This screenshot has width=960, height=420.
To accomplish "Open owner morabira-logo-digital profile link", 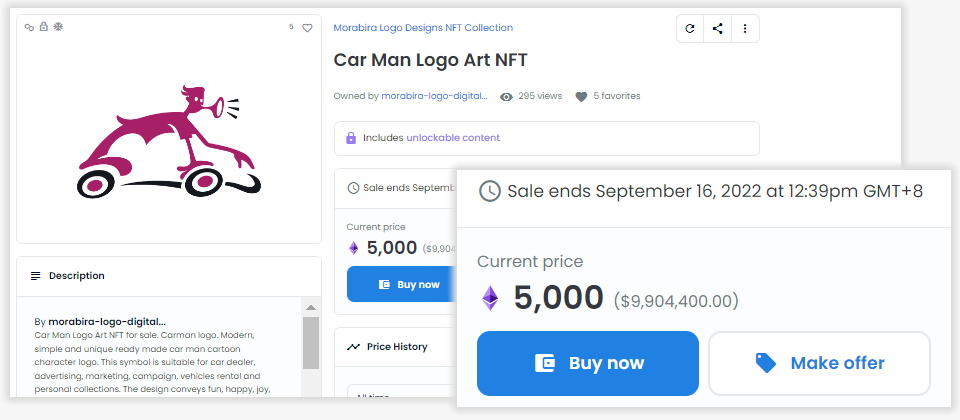I will (434, 97).
